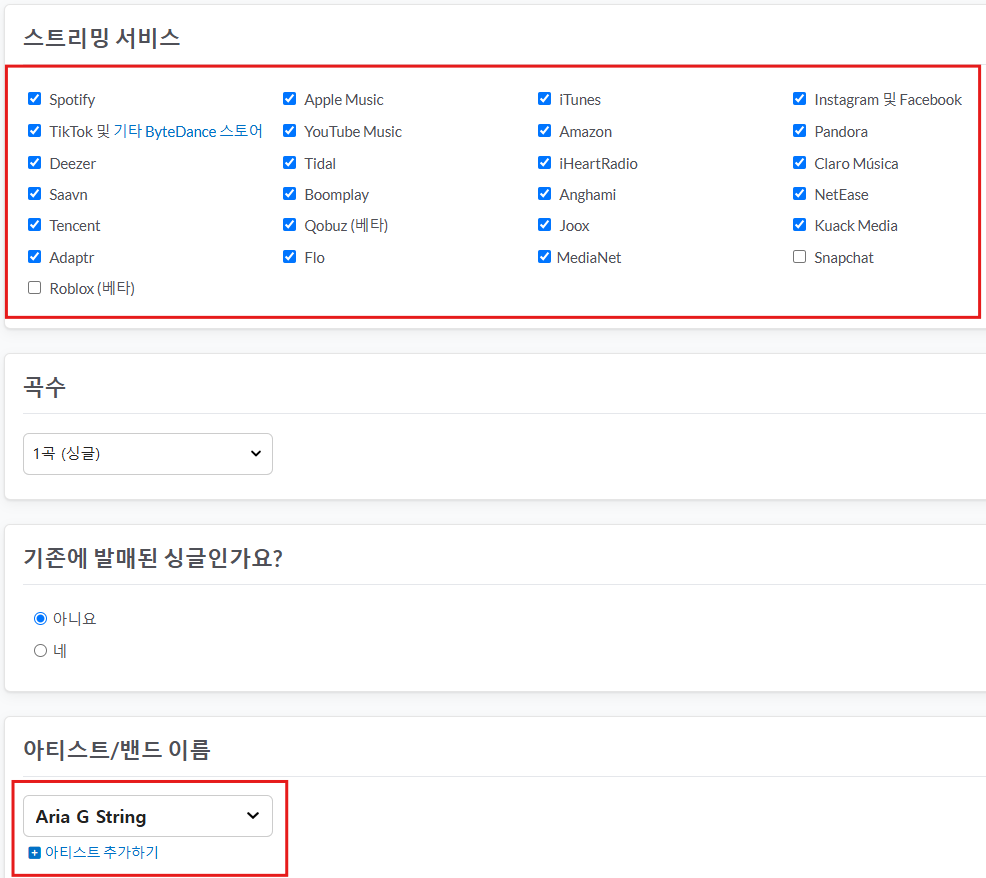This screenshot has height=878, width=986.
Task: Open 기타 ByteDance 스토어 link
Action: point(188,131)
